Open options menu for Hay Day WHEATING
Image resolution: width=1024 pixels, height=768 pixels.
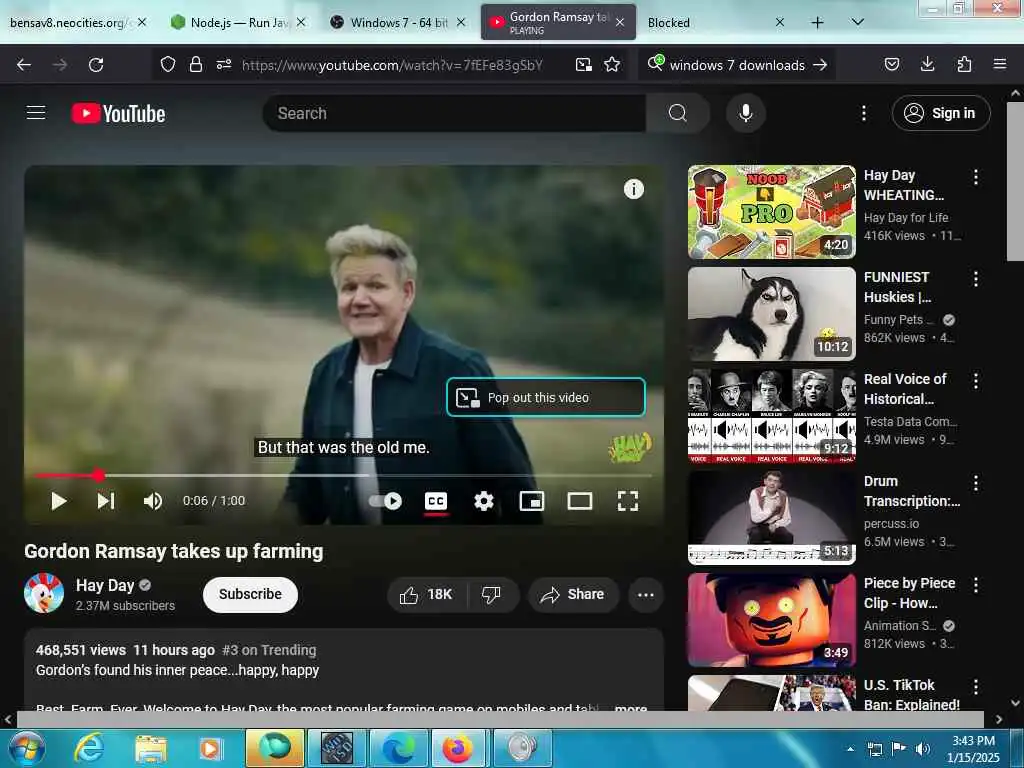click(976, 177)
